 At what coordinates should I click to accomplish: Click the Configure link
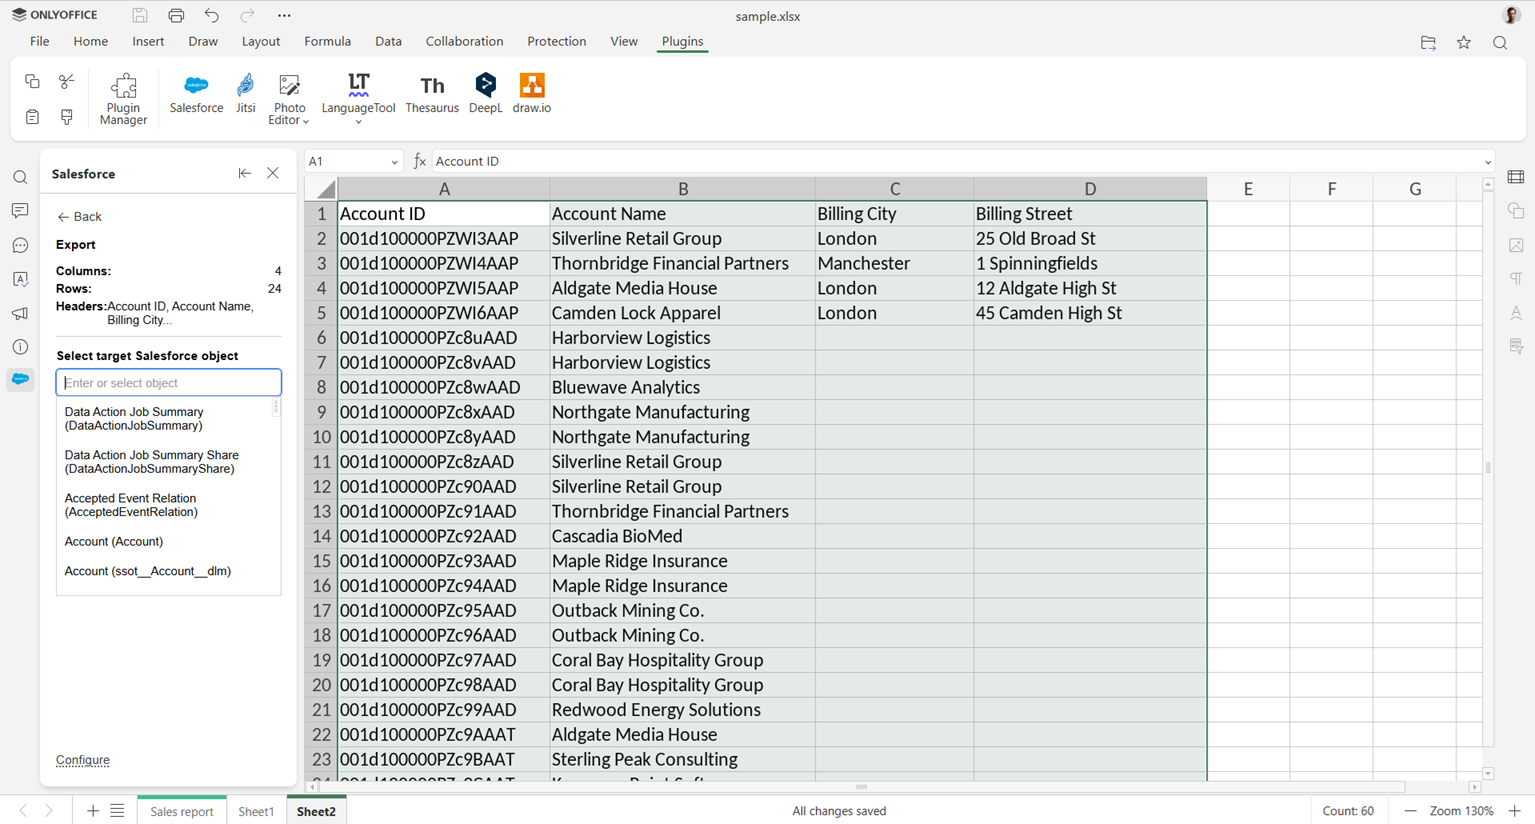[83, 760]
